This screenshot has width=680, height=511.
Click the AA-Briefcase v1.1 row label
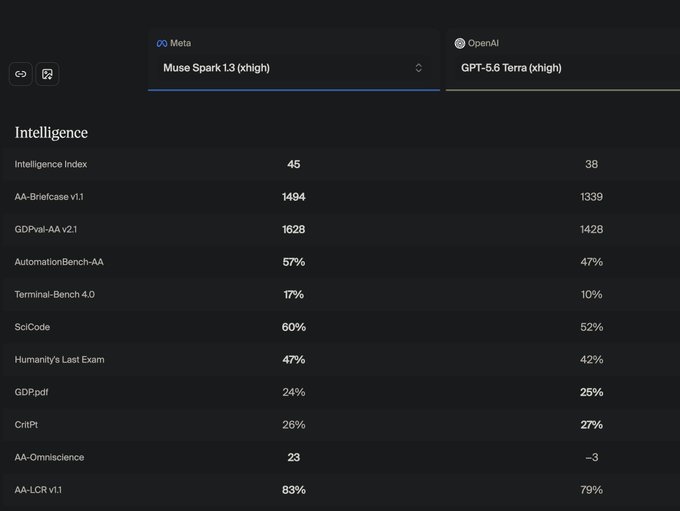coord(49,197)
